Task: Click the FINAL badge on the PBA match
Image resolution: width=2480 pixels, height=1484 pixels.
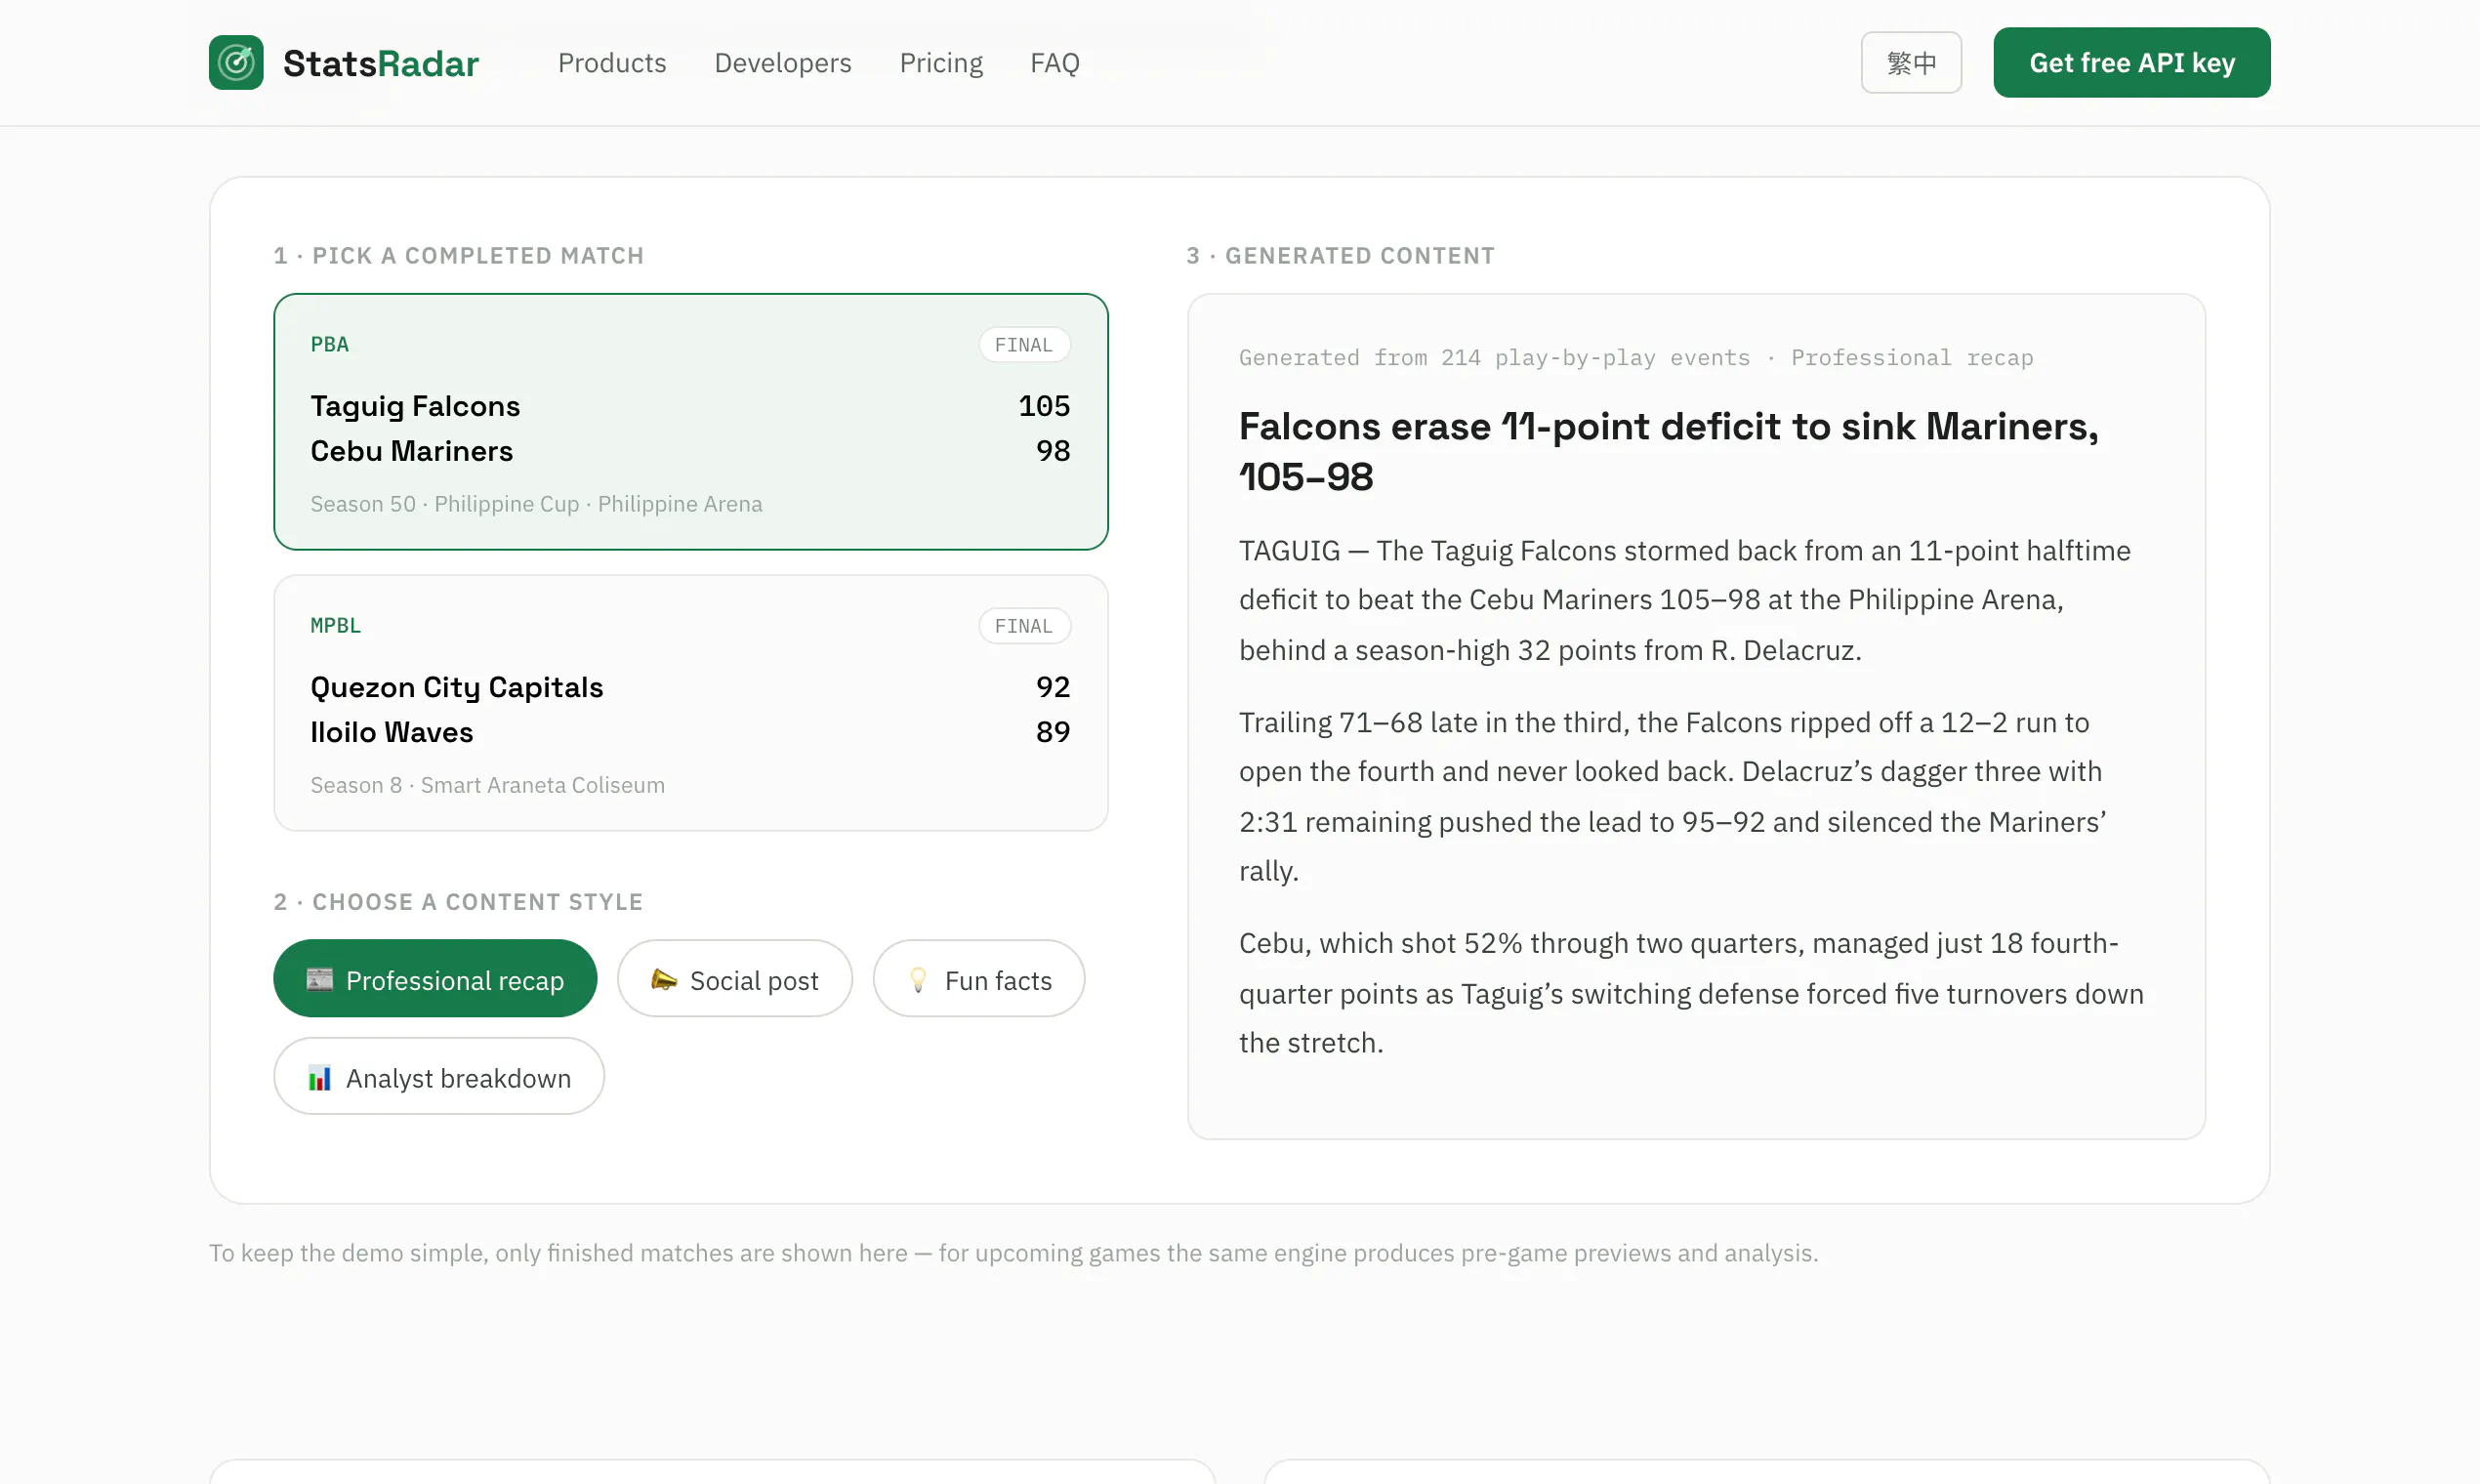Action: (x=1024, y=345)
